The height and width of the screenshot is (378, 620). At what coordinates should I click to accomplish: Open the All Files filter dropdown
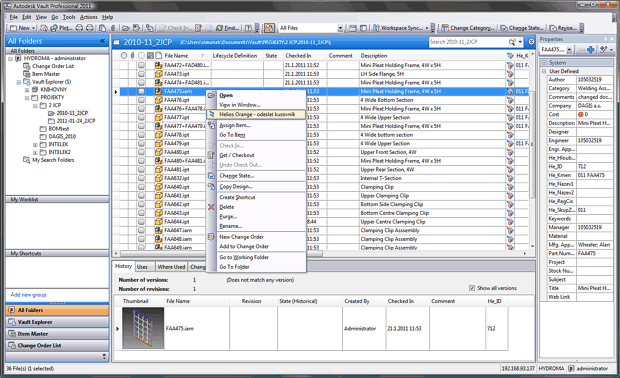(x=340, y=28)
